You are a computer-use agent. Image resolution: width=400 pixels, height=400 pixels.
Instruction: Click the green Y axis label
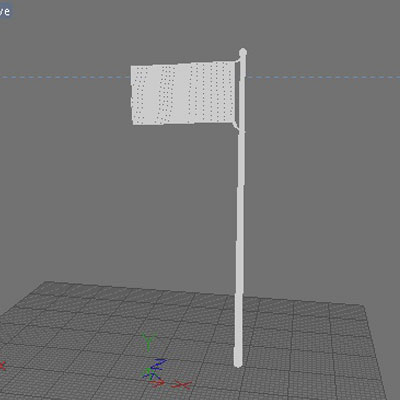coord(149,342)
